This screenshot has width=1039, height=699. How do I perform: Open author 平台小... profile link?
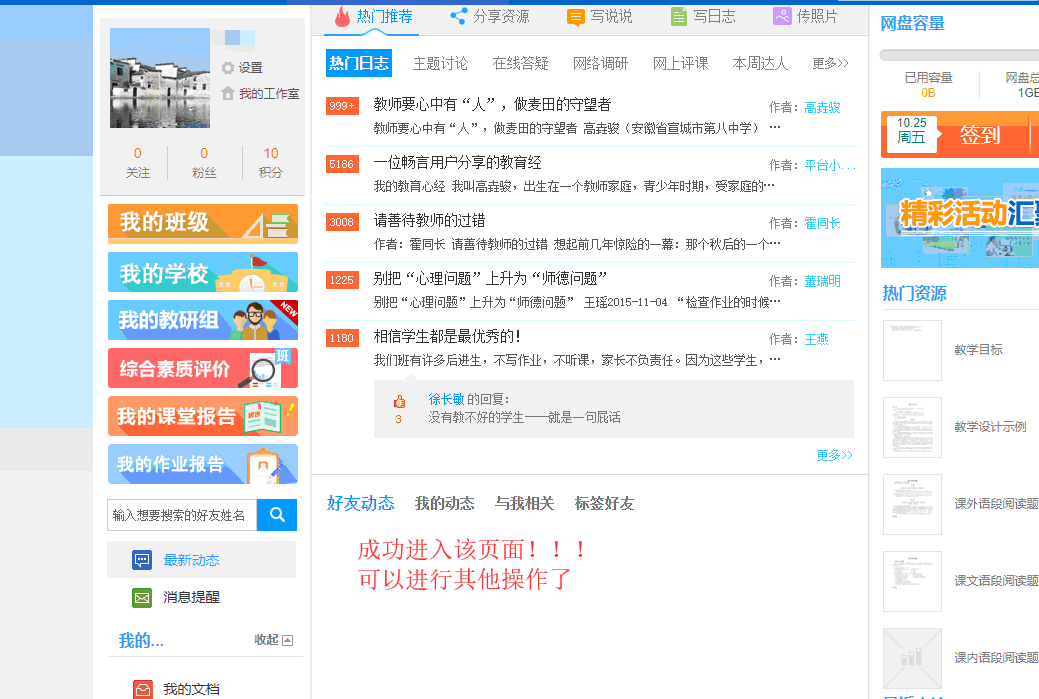[830, 166]
